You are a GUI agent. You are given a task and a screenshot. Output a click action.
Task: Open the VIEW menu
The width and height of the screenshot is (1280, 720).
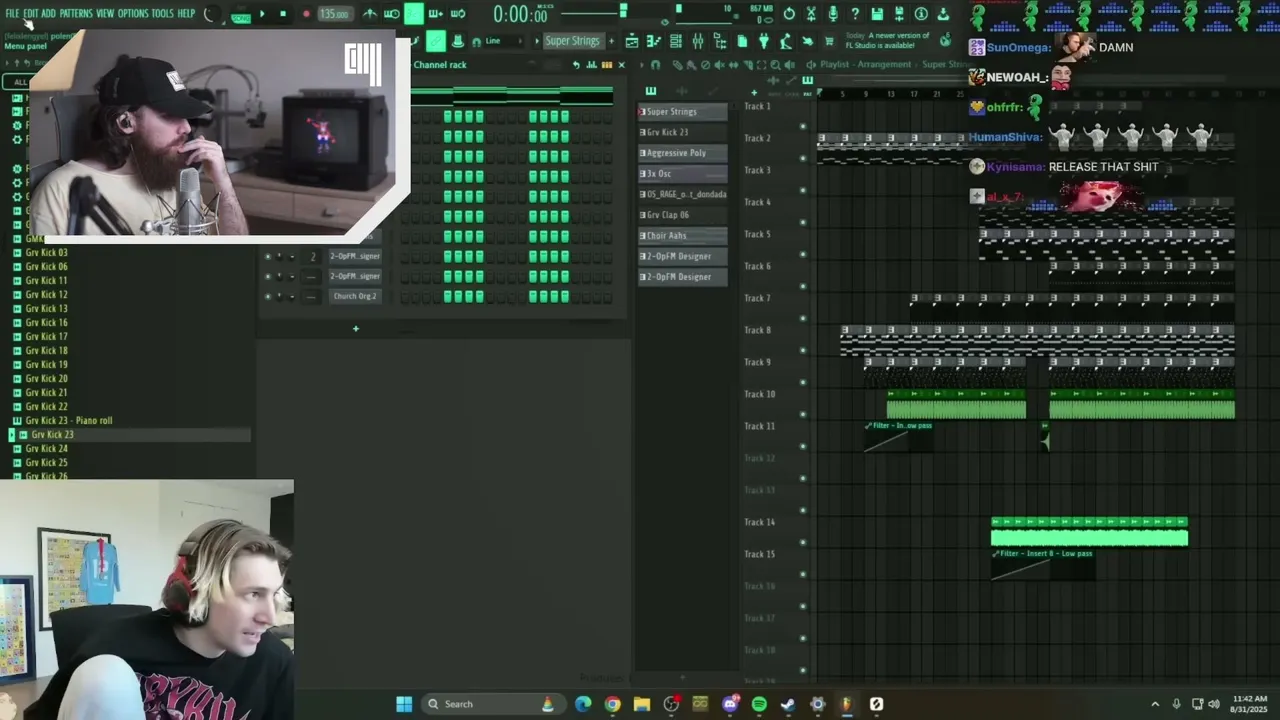[105, 13]
